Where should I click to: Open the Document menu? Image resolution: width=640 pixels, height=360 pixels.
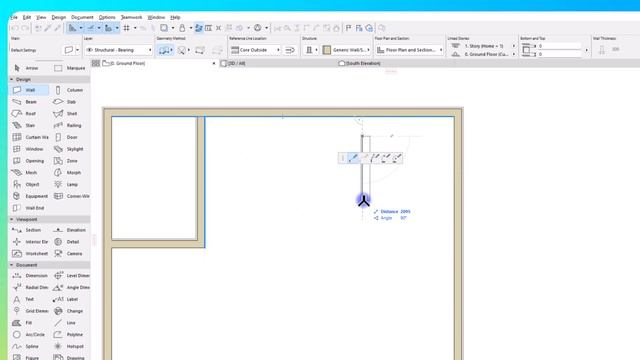[x=82, y=18]
